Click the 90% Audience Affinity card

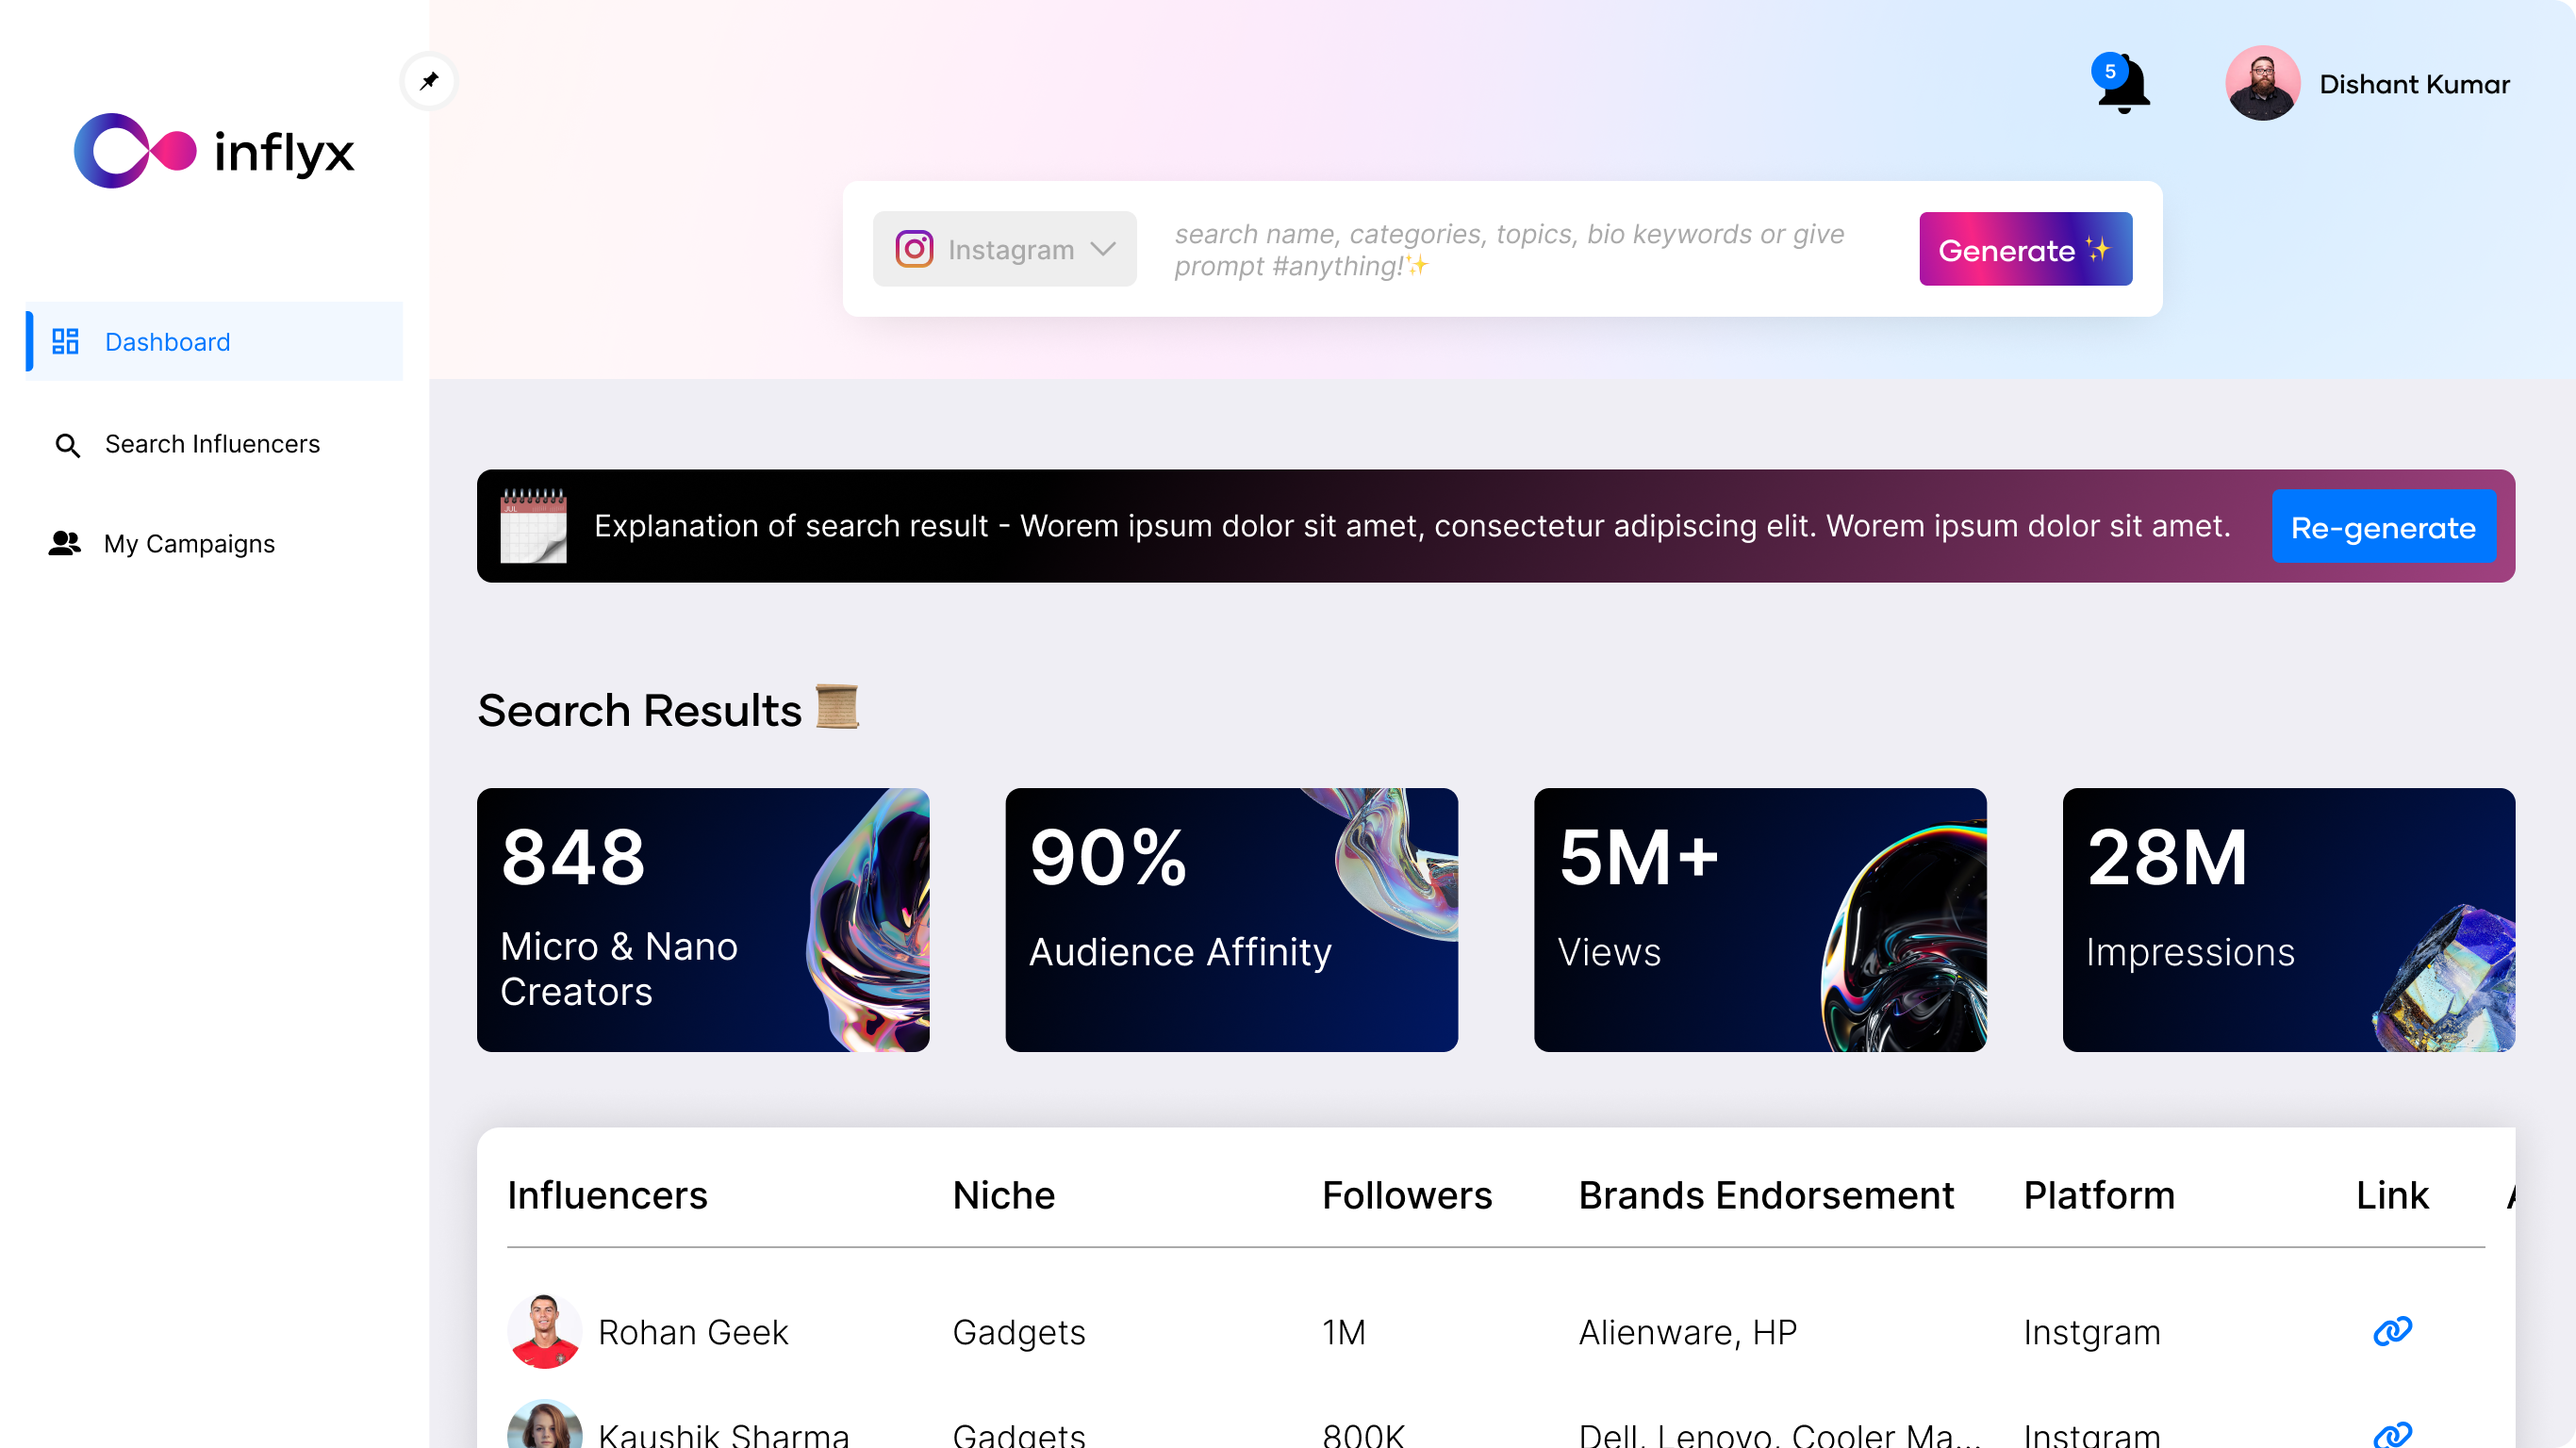coord(1231,919)
